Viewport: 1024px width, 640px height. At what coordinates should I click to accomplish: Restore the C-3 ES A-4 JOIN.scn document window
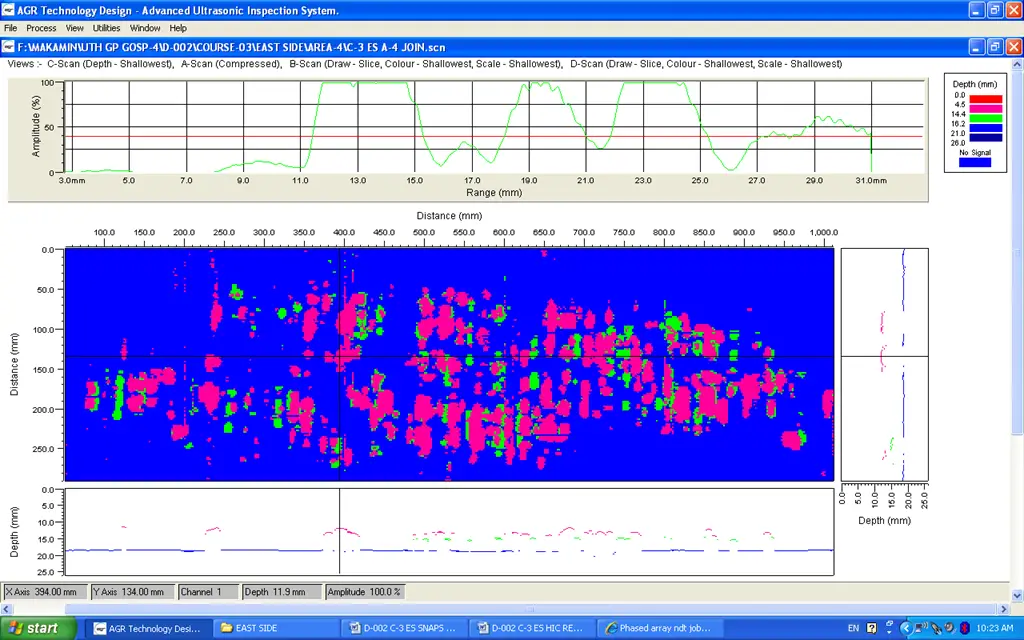coord(995,47)
